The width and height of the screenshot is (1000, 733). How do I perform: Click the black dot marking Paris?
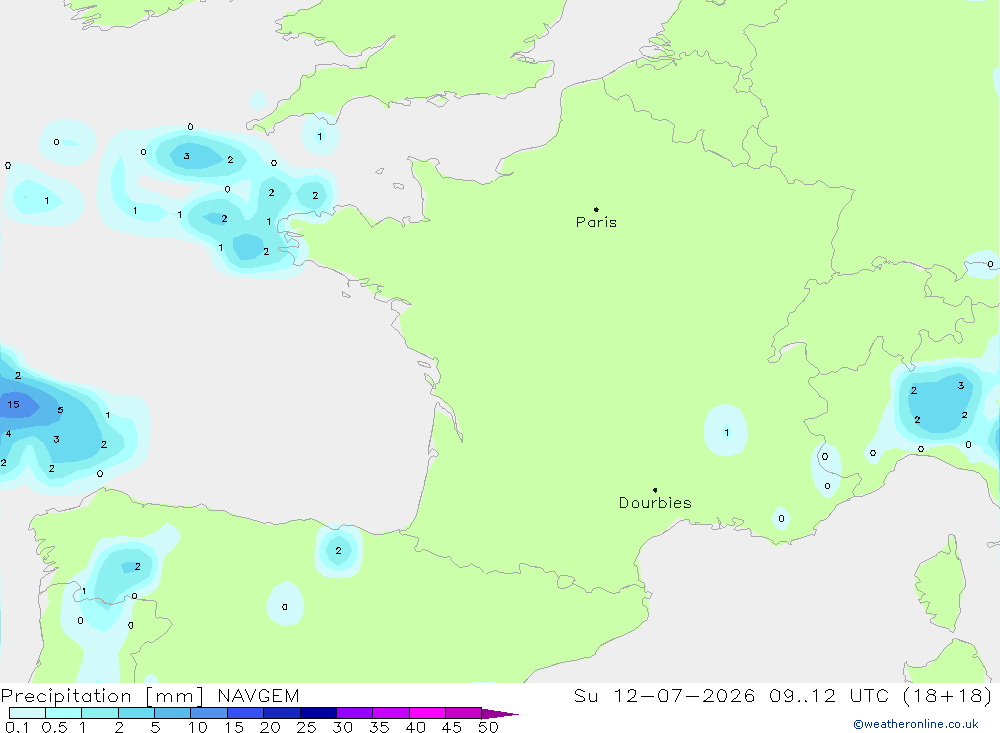596,209
